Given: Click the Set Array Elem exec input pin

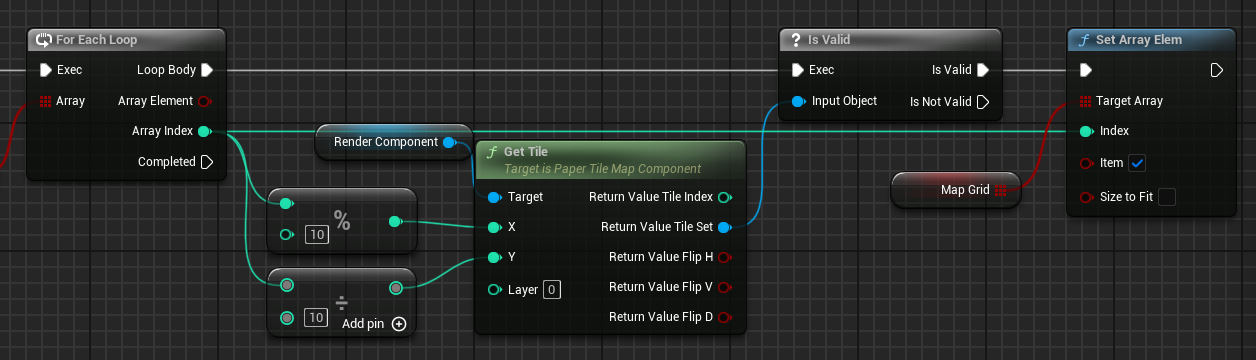Looking at the screenshot, I should tap(1086, 70).
